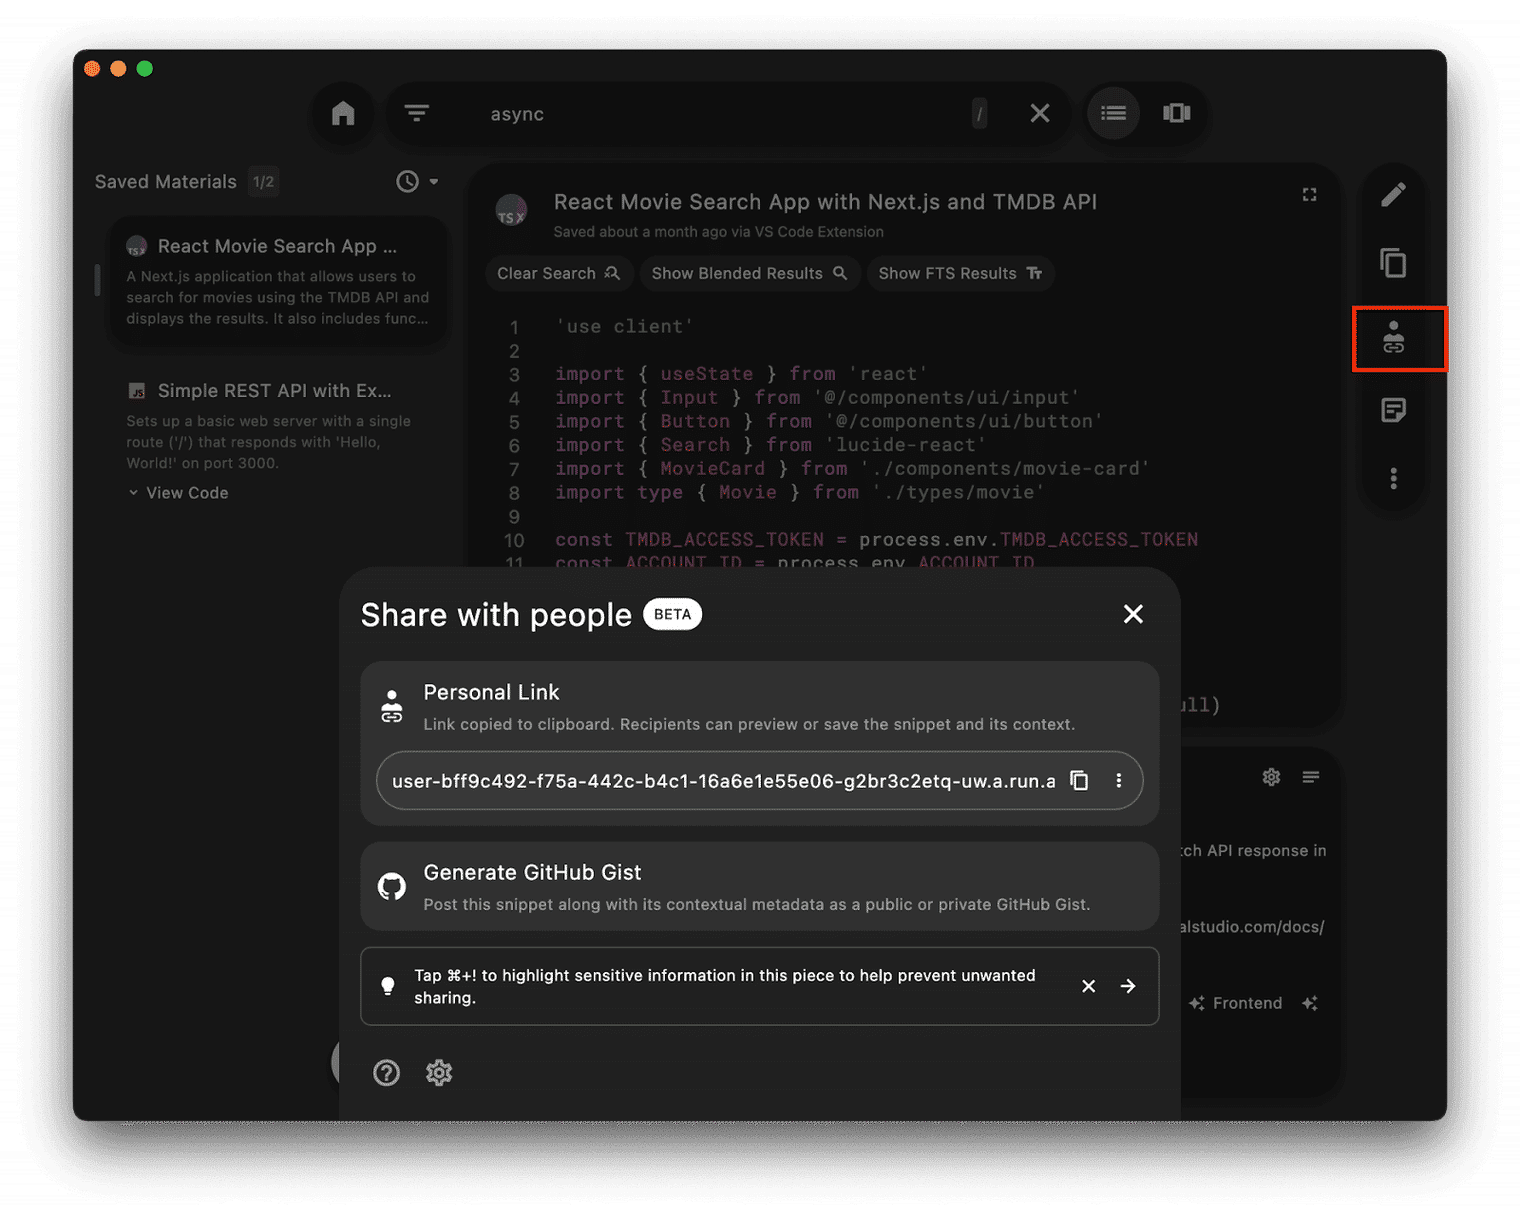Screen dimensions: 1520x1218
Task: Open the sidebar more options menu
Action: (x=1393, y=479)
